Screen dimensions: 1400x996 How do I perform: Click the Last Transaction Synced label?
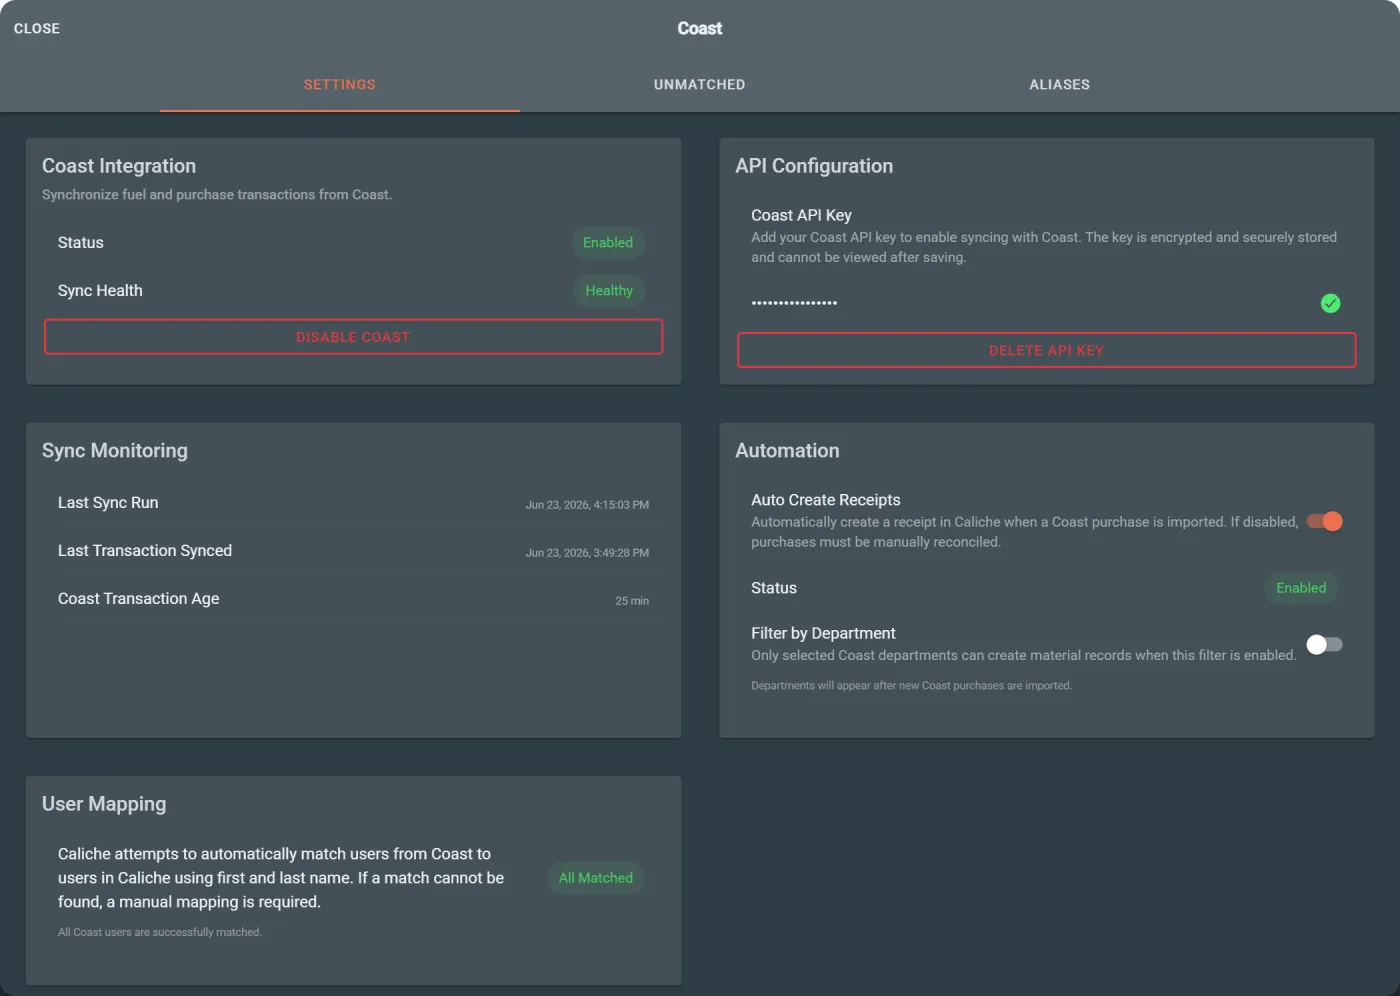(145, 551)
